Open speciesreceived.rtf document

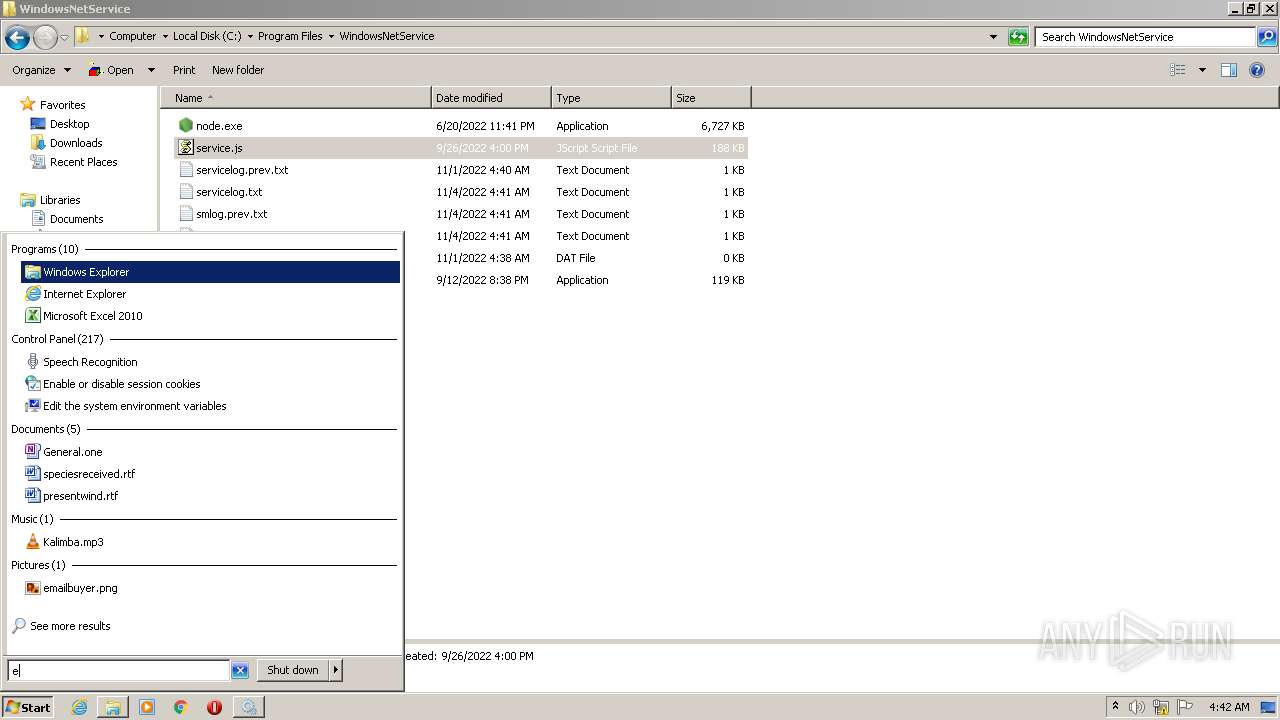coord(210,474)
